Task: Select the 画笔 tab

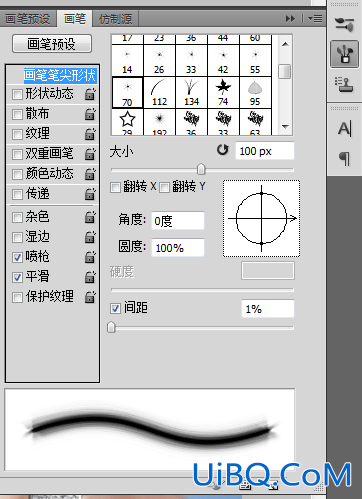Action: tap(75, 18)
